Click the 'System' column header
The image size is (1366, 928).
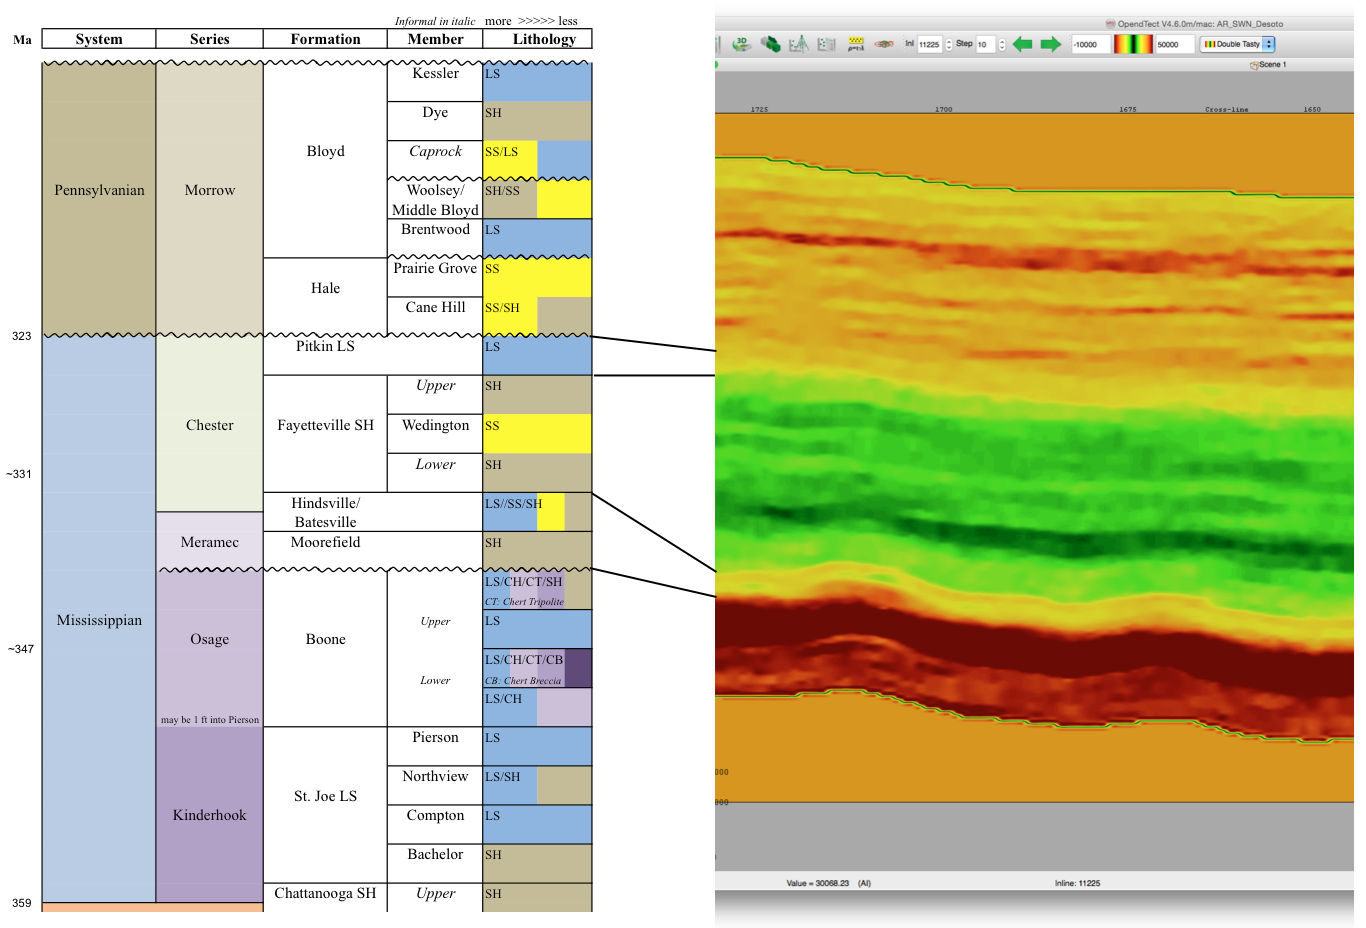coord(99,39)
